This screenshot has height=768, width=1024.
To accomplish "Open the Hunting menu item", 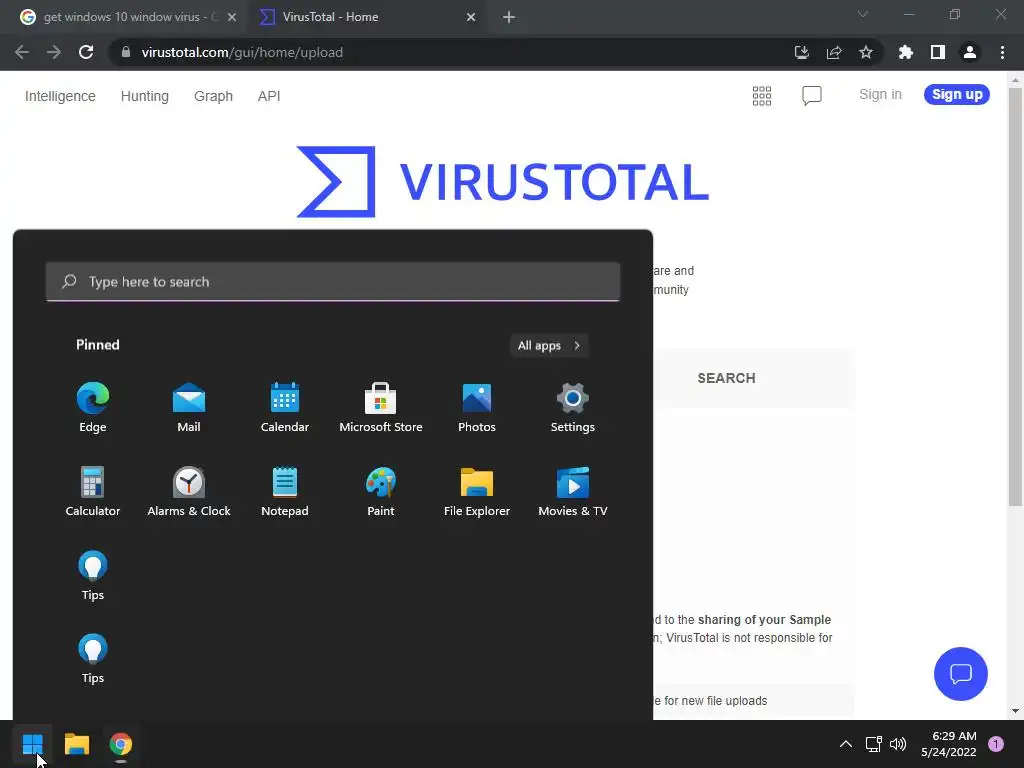I will tap(144, 96).
